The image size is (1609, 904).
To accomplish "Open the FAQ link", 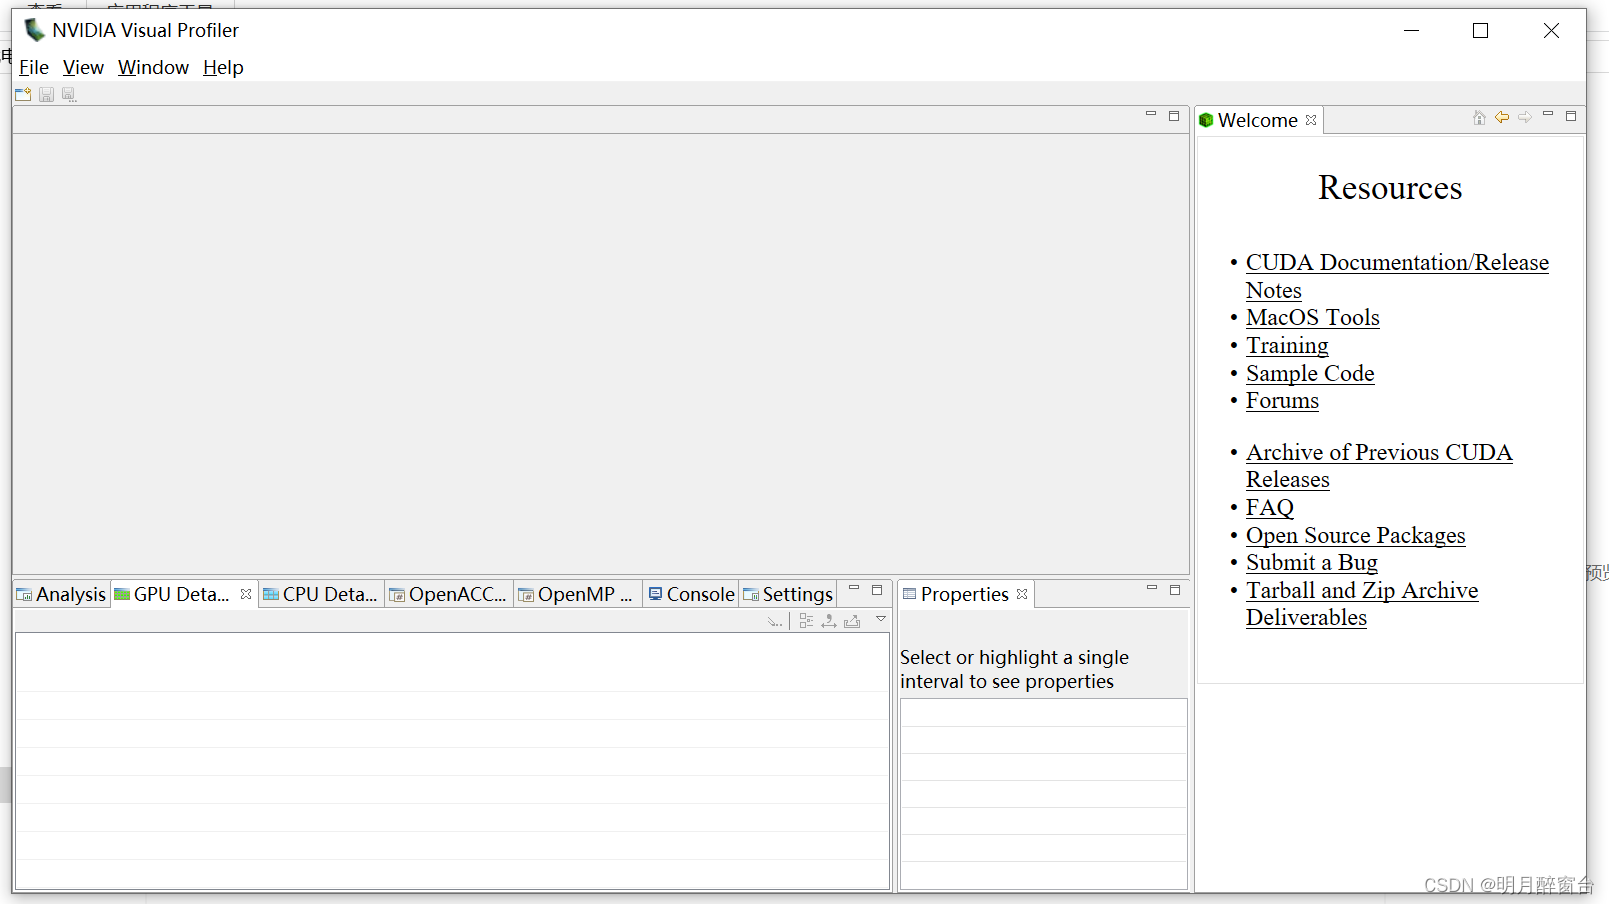I will (1270, 507).
